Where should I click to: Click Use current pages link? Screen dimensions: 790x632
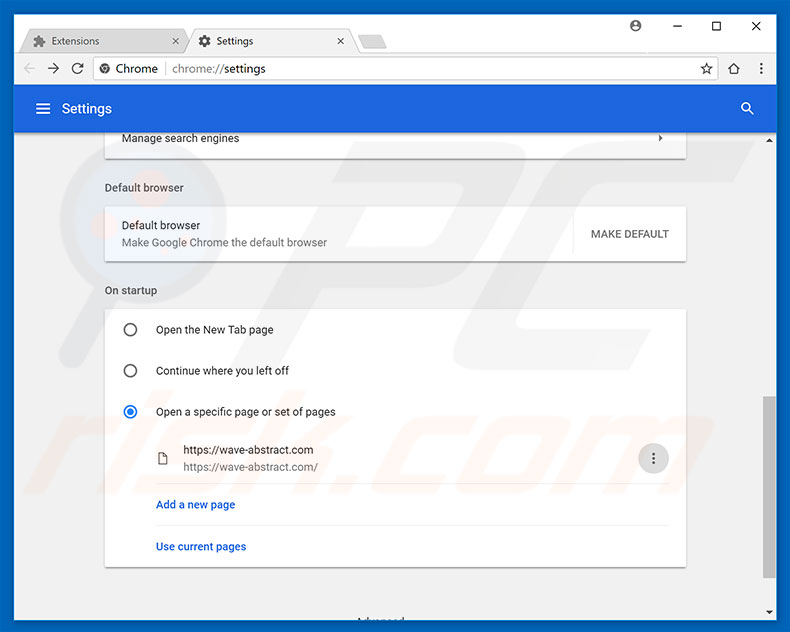pos(201,547)
